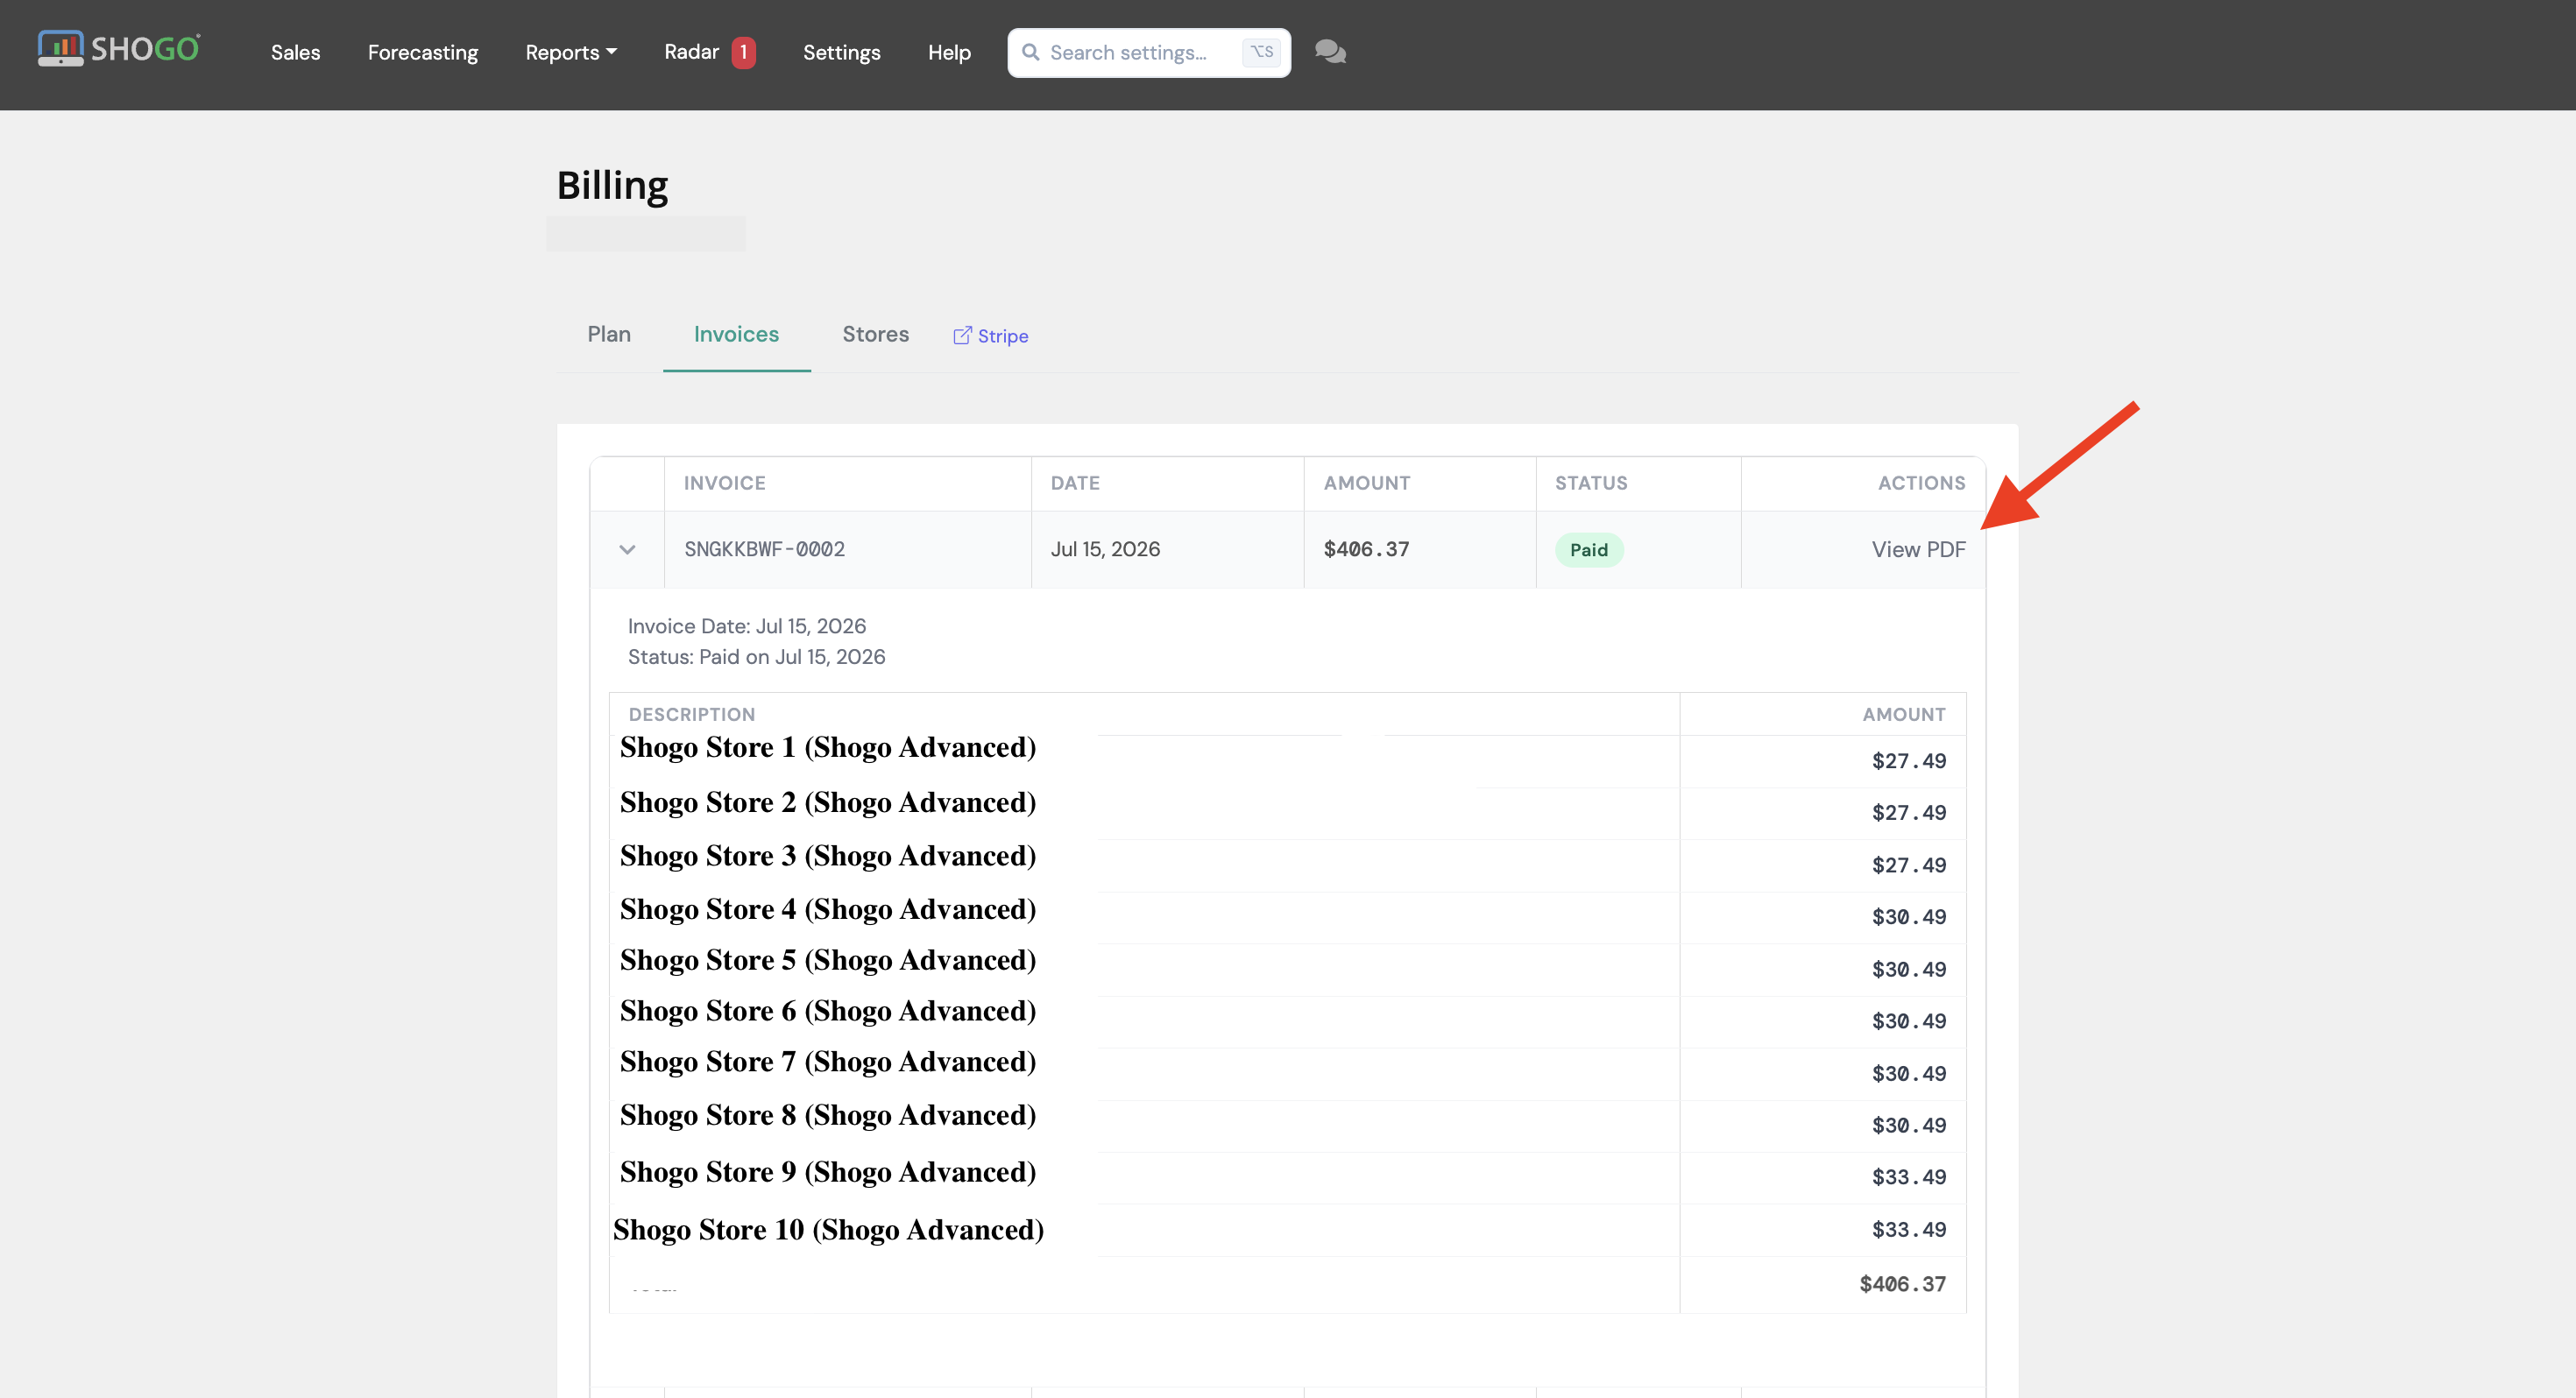Select the Invoices tab
Screen dimensions: 2576x1398
[x=736, y=334]
